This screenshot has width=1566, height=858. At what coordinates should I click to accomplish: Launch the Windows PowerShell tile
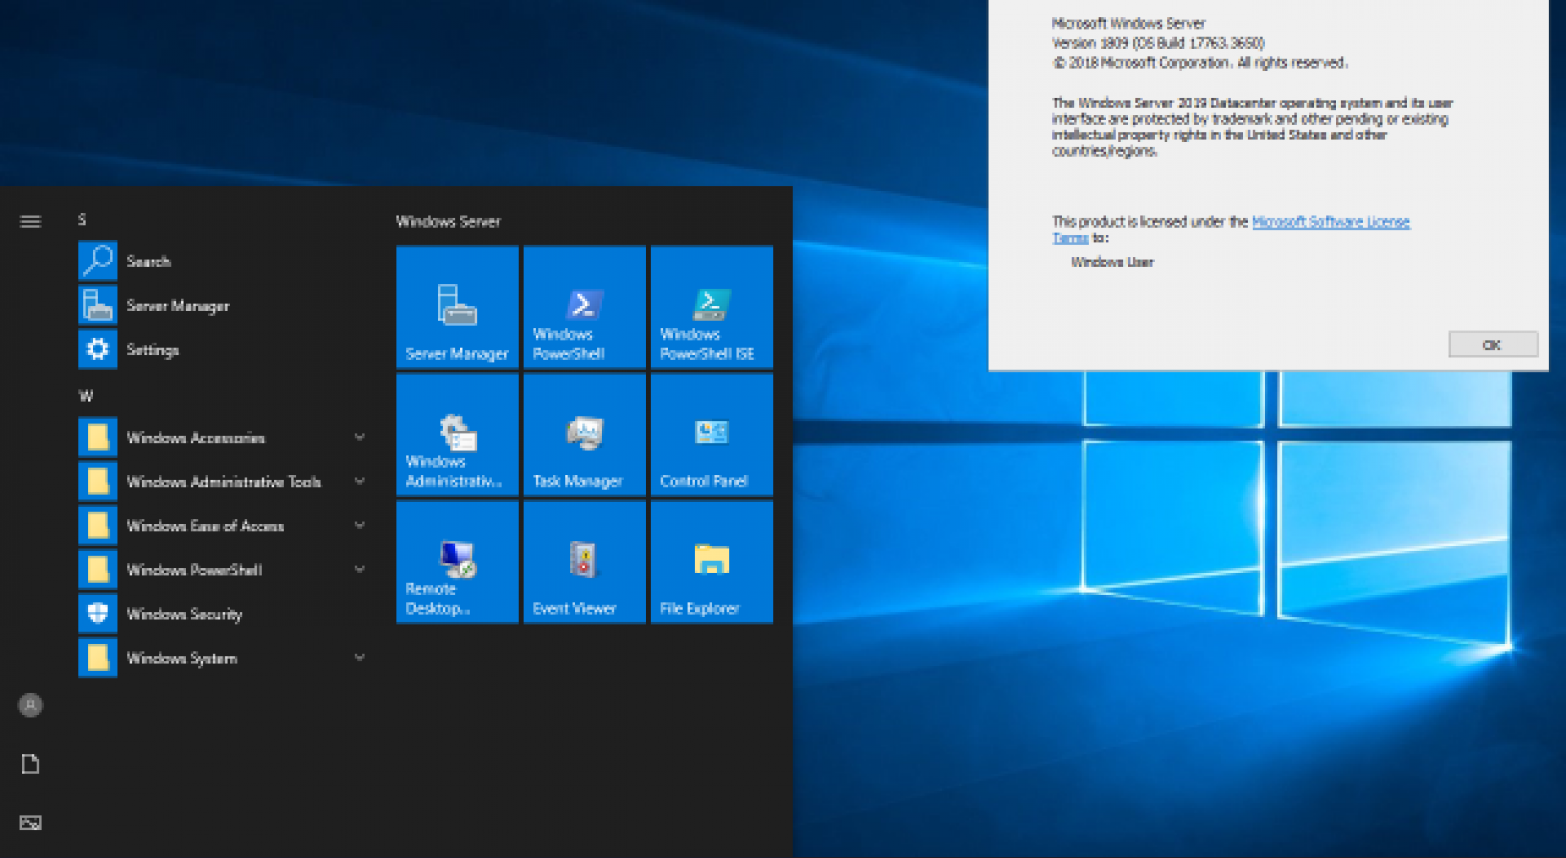(x=584, y=307)
